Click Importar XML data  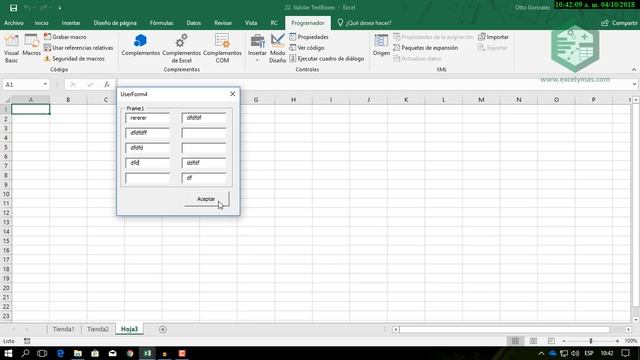tap(493, 37)
